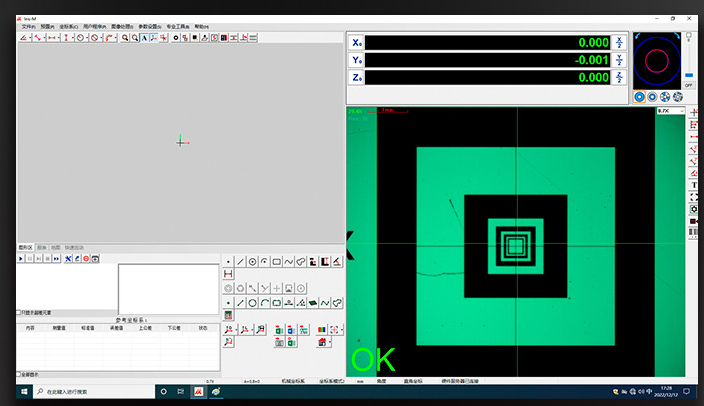Open the last menu in the menu bar
704x406 pixels.
click(202, 26)
